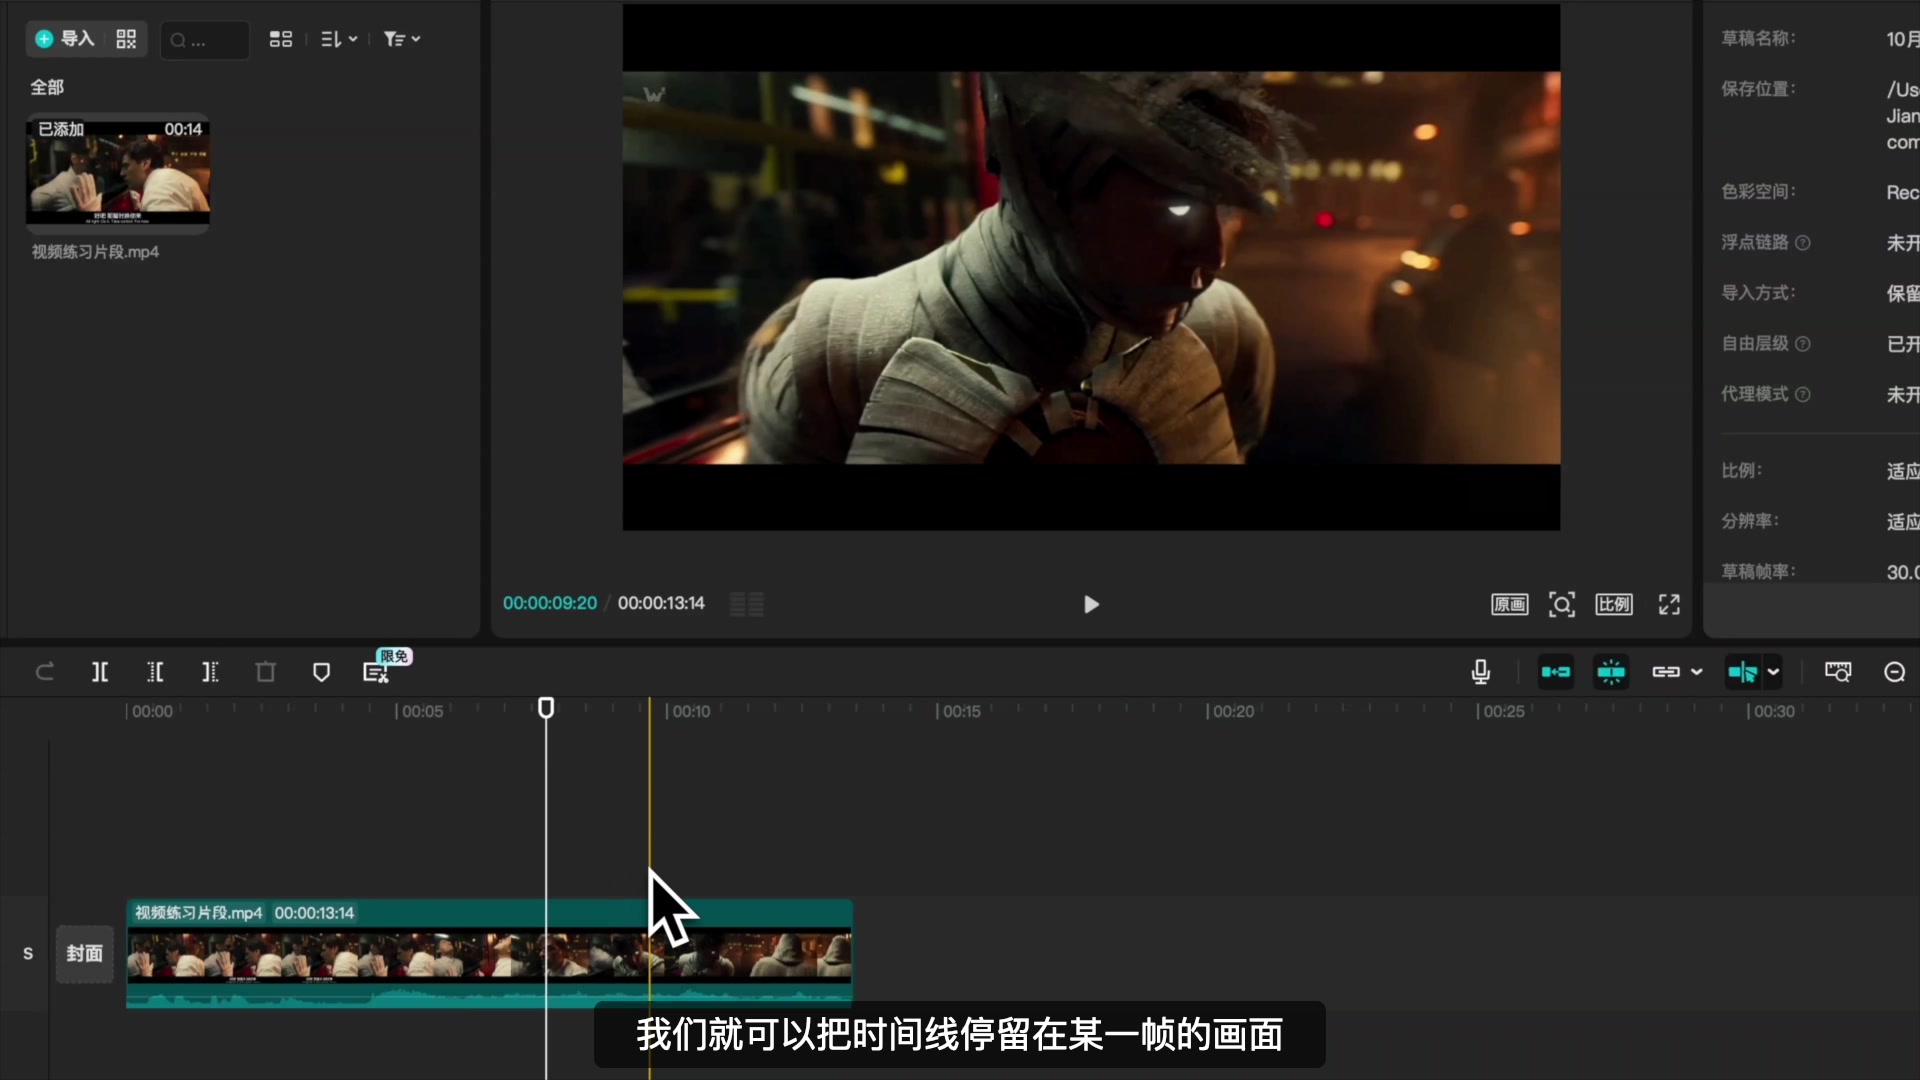Click the 分辨率 label

(x=1750, y=521)
